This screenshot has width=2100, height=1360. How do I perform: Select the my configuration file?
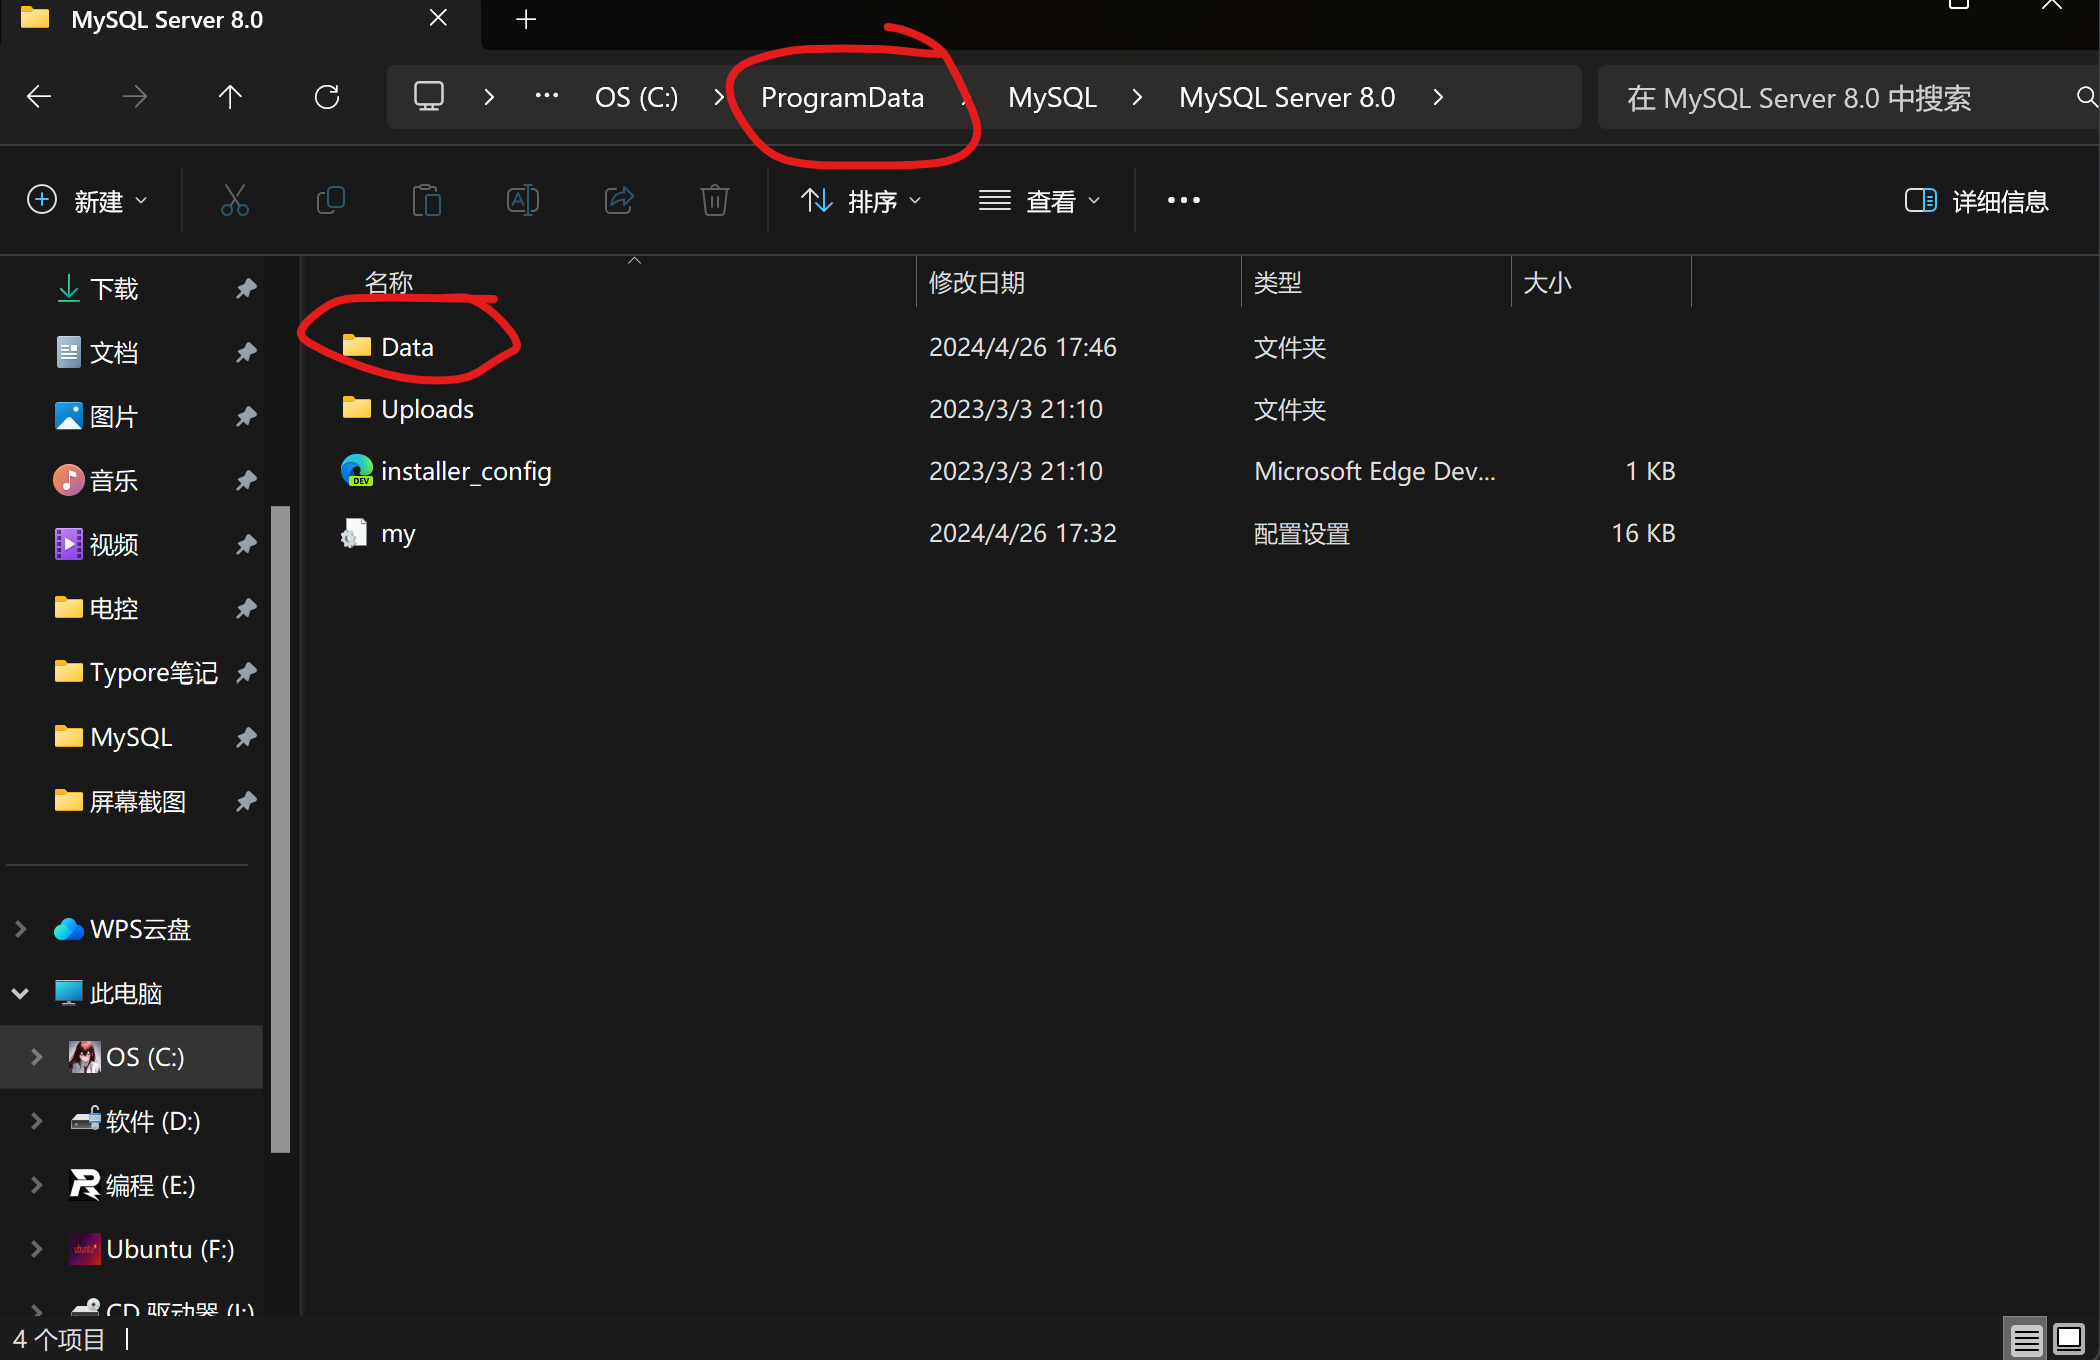tap(378, 533)
